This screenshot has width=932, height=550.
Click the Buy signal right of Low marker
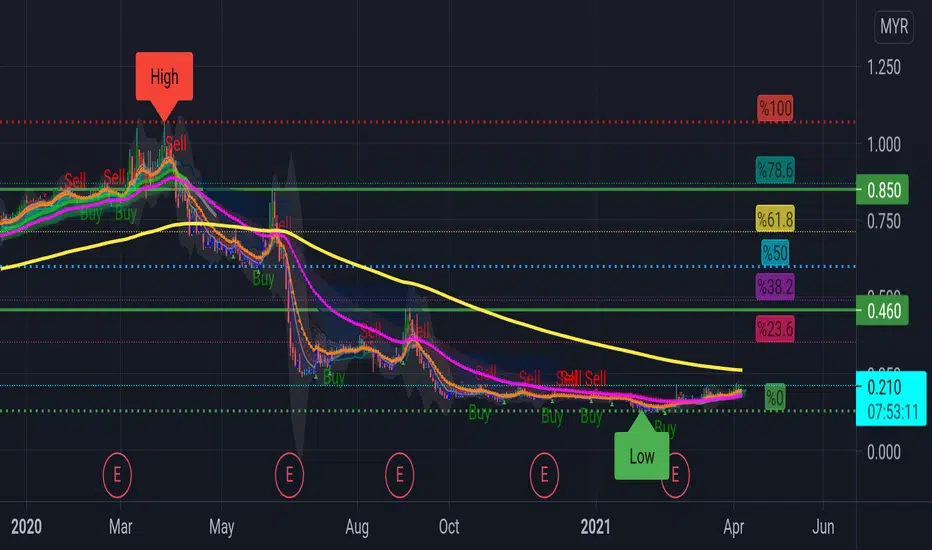665,428
